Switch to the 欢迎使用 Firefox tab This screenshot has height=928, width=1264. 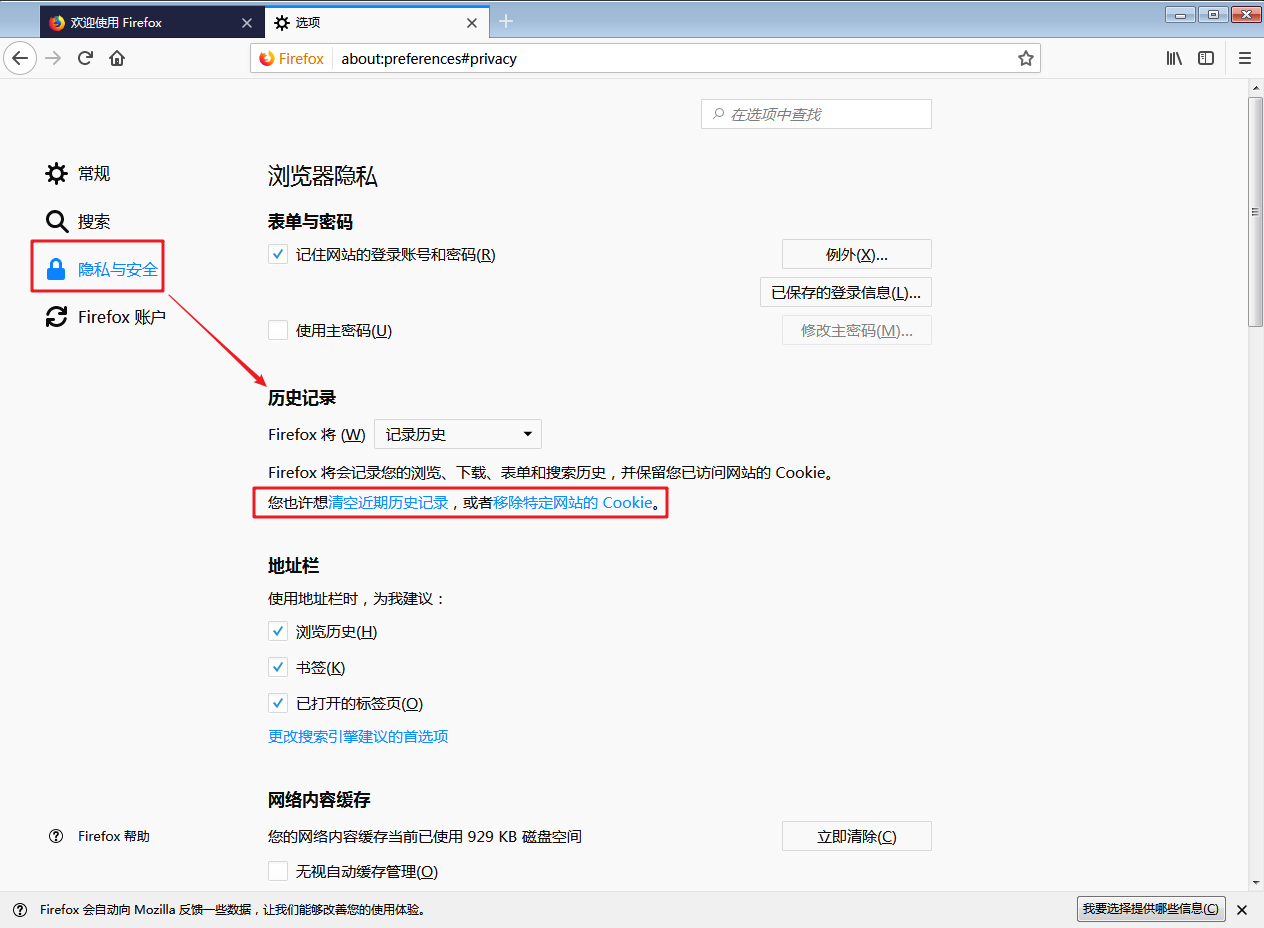tap(151, 22)
